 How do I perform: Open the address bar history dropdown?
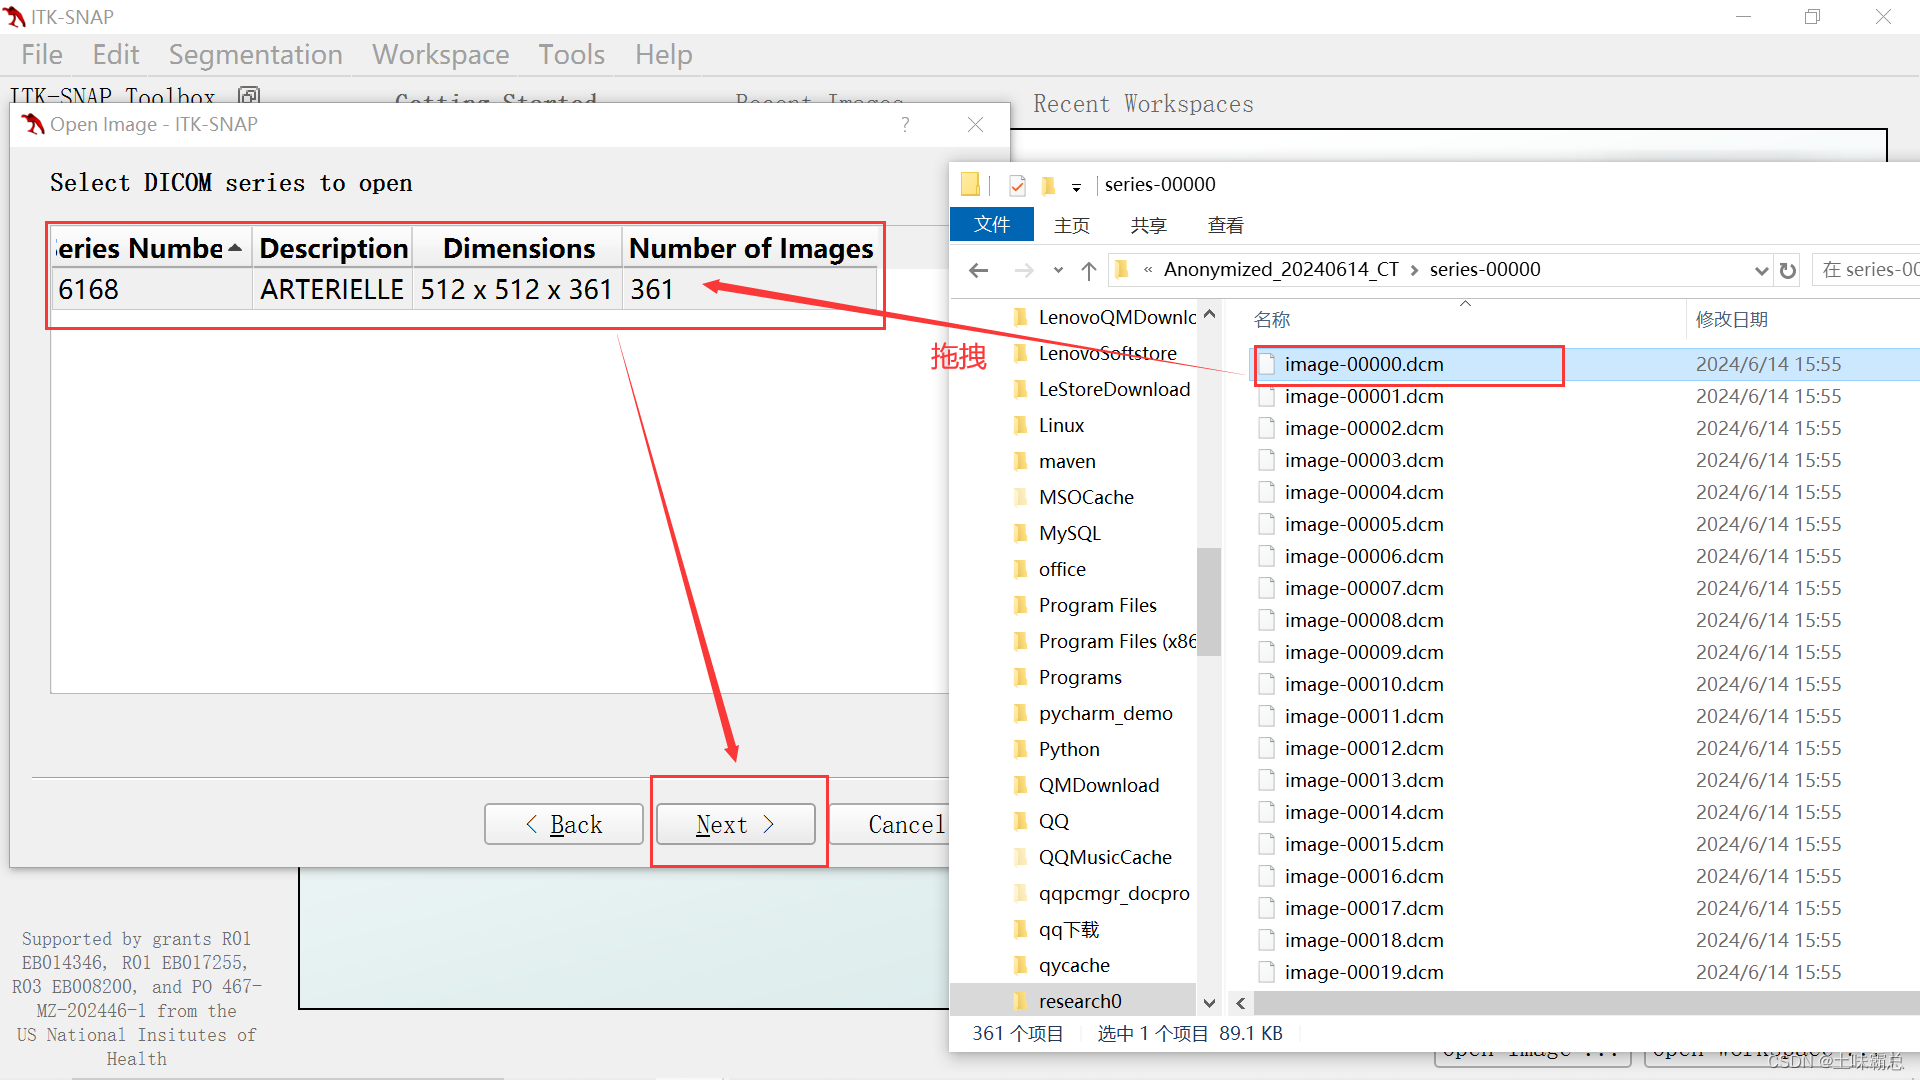coord(1761,270)
